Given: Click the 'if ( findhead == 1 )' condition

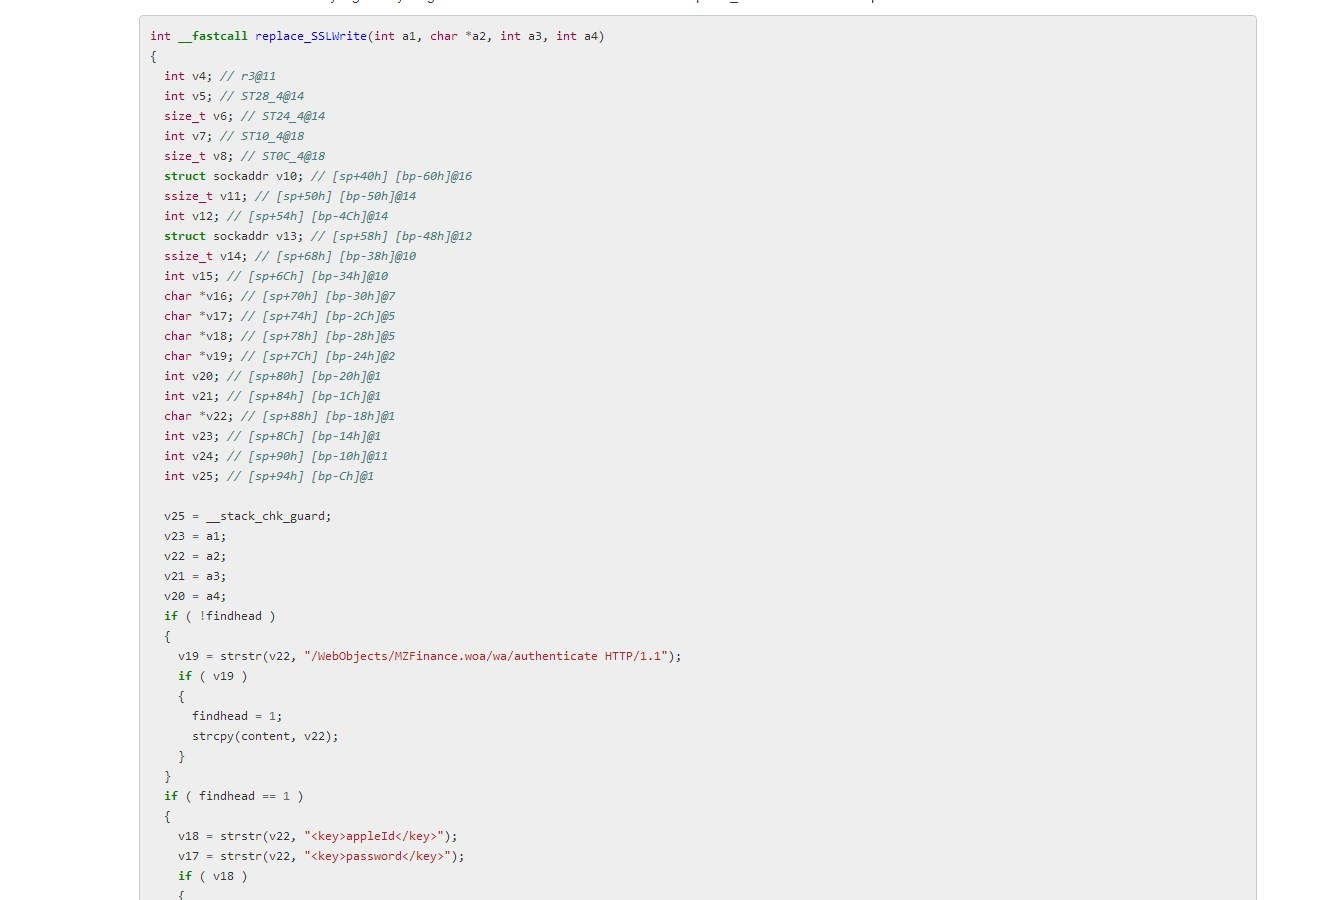Looking at the screenshot, I should point(234,796).
